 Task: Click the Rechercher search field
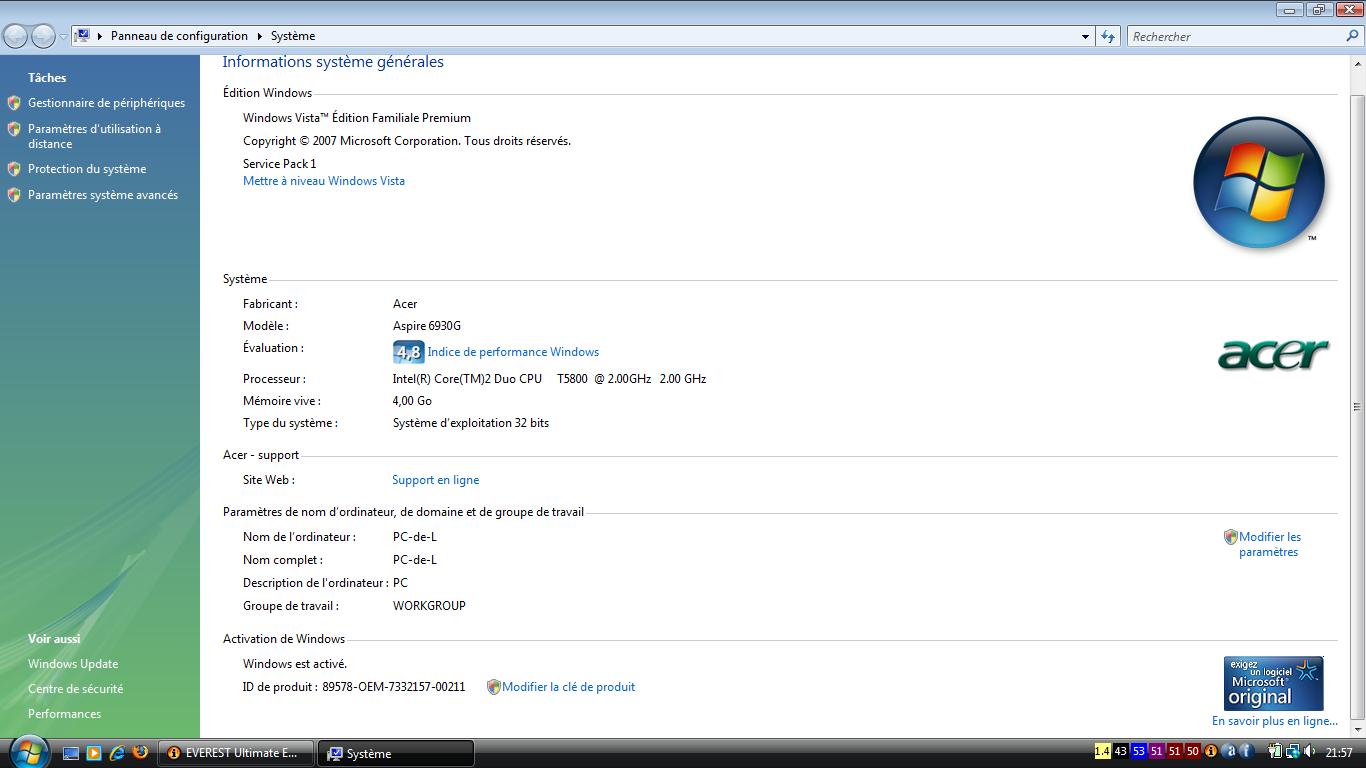pyautogui.click(x=1235, y=36)
